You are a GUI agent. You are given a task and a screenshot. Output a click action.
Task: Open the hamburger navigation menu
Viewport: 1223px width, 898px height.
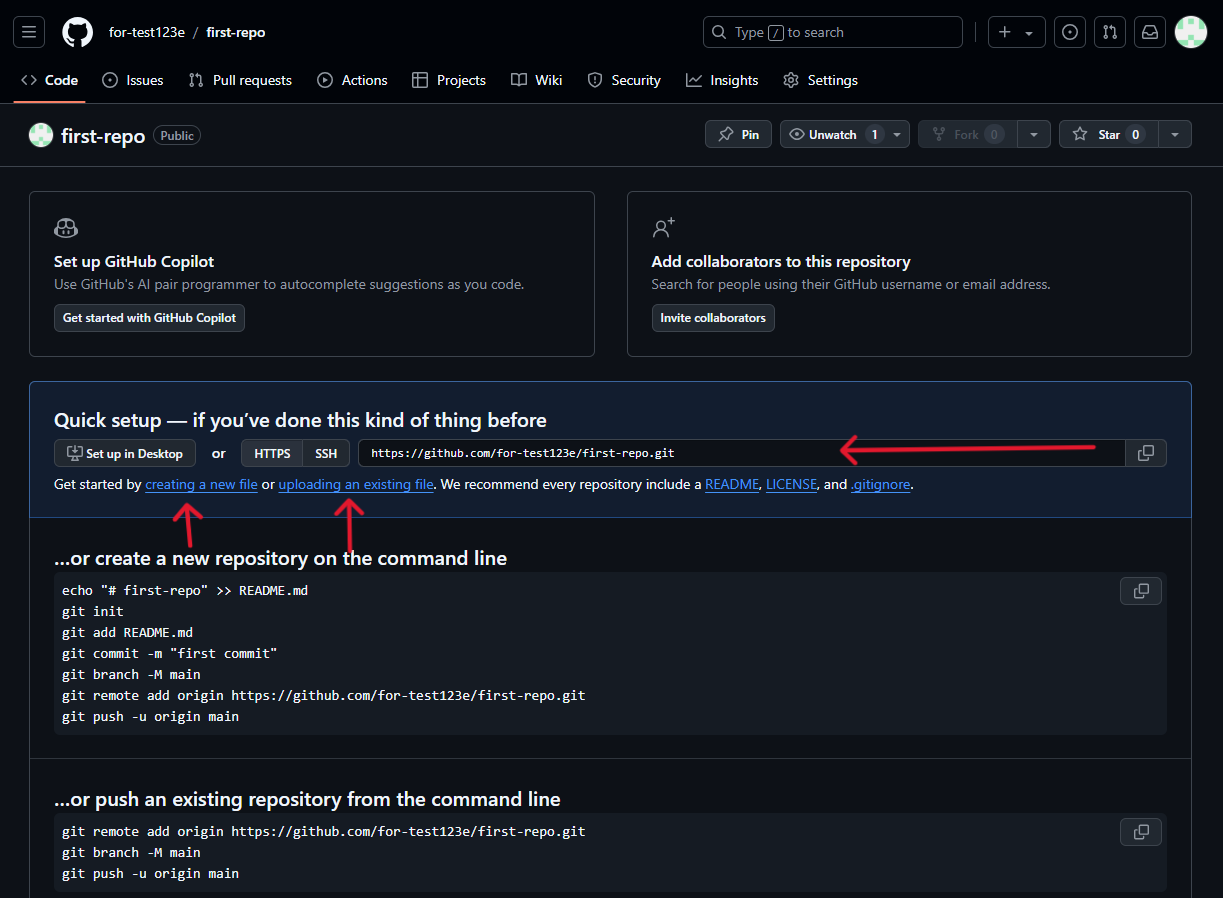[x=28, y=31]
